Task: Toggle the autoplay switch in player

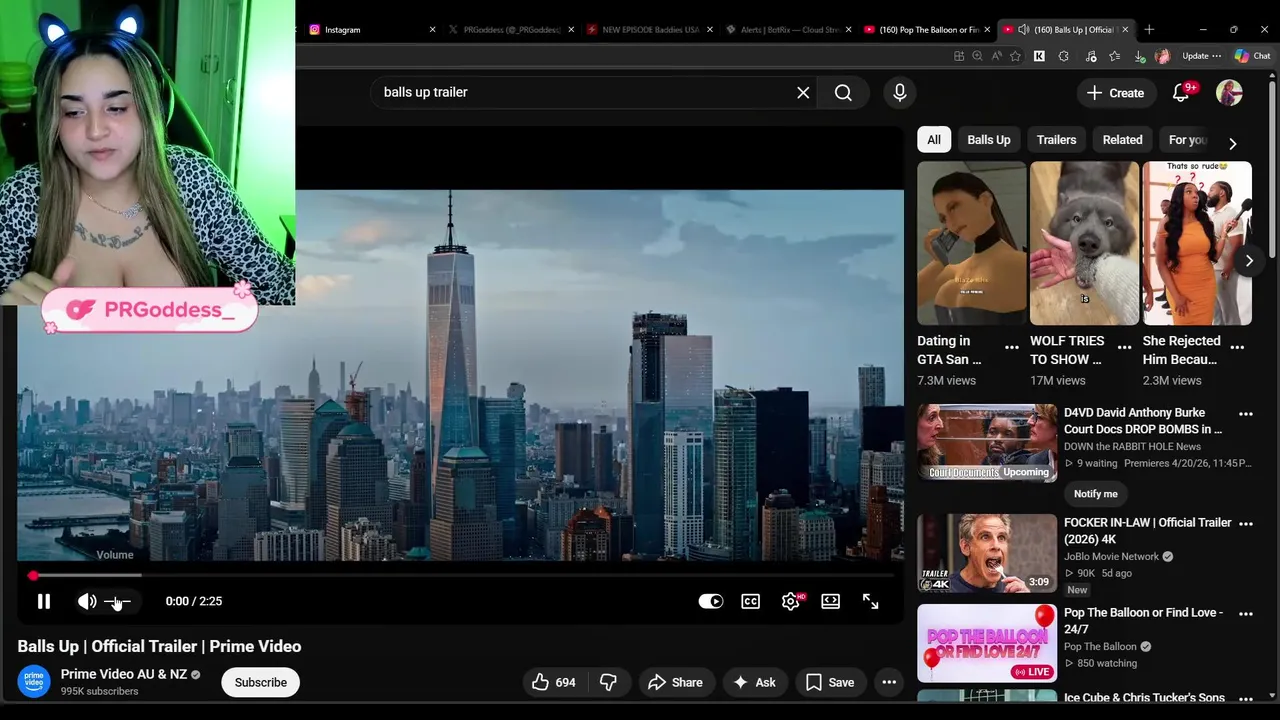Action: (x=710, y=601)
